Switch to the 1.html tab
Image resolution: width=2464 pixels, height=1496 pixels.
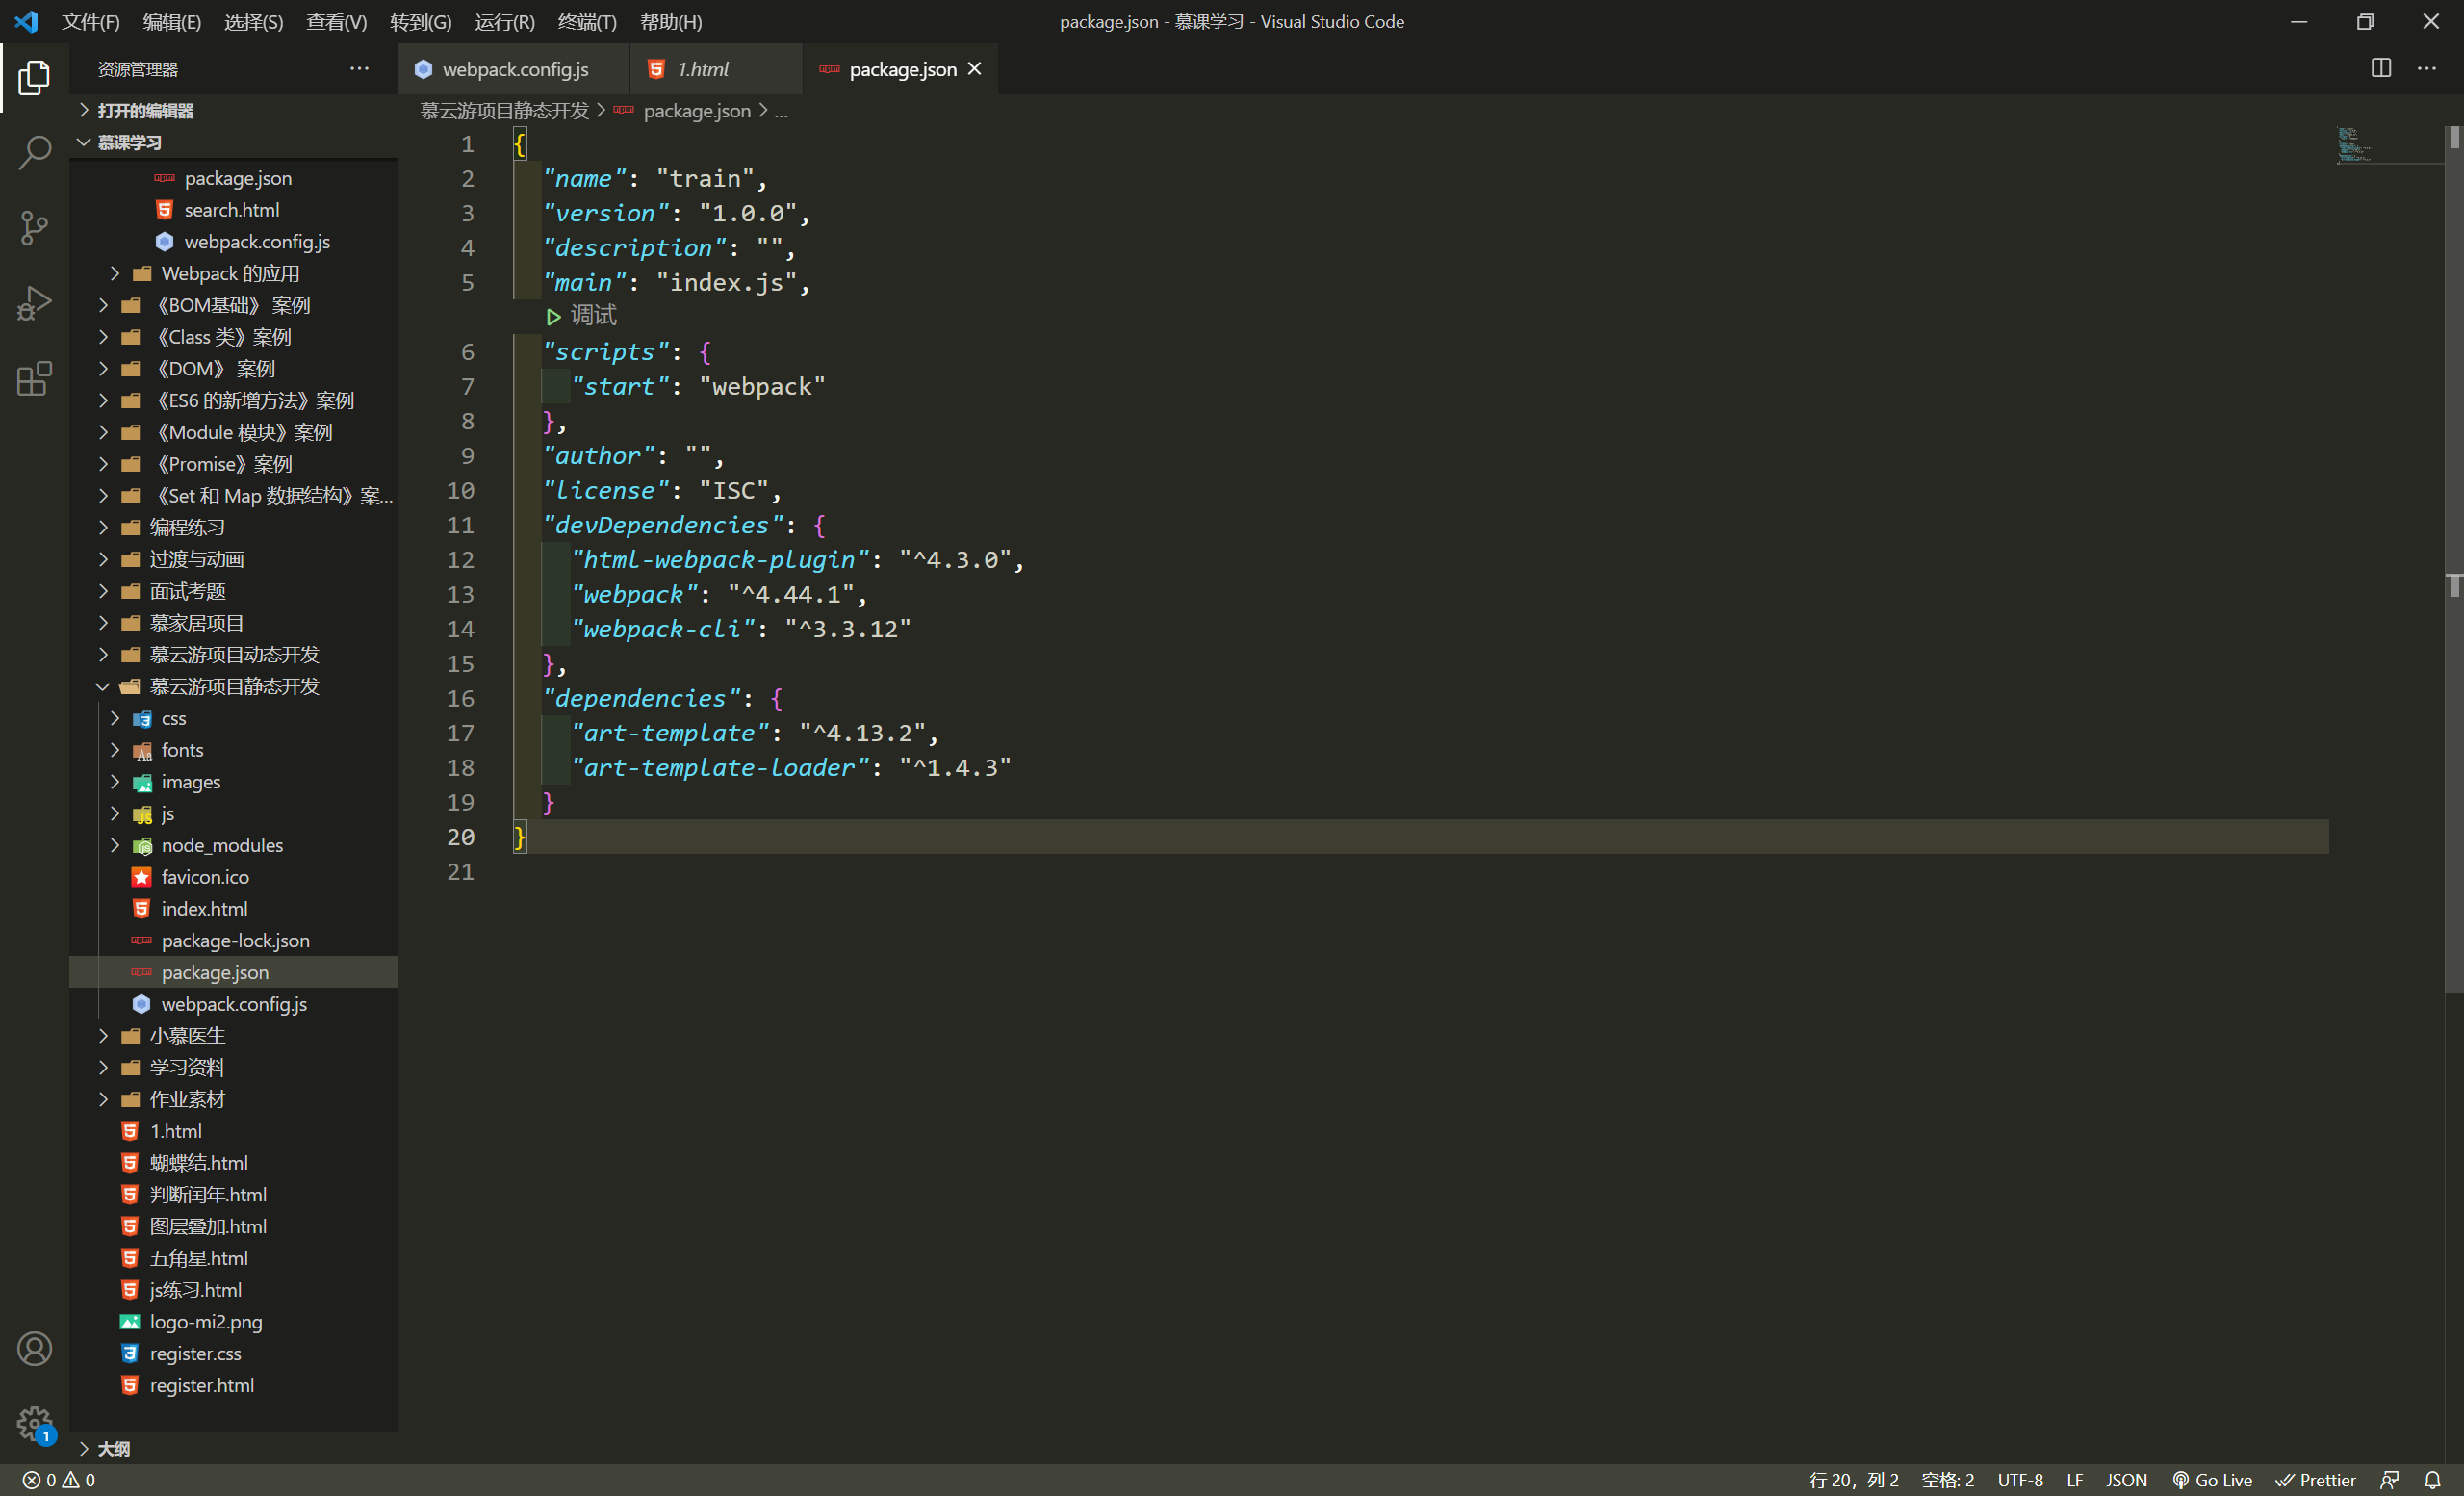pos(716,69)
